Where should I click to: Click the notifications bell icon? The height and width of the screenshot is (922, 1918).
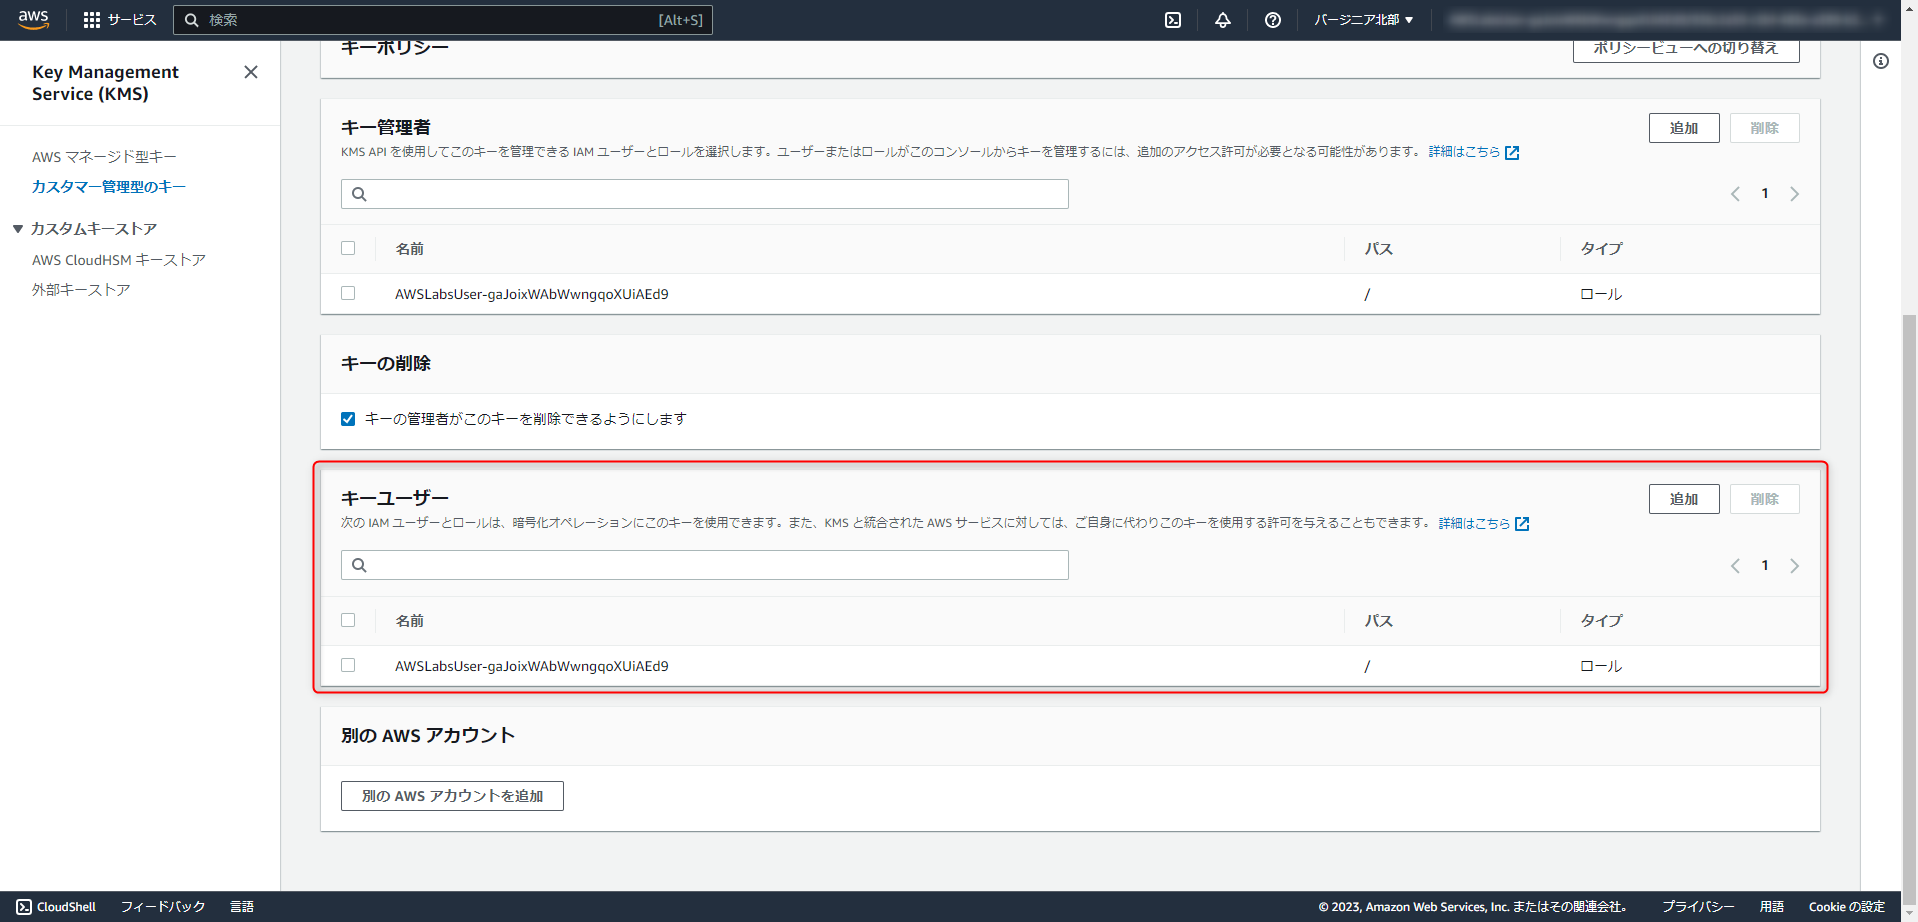1221,19
